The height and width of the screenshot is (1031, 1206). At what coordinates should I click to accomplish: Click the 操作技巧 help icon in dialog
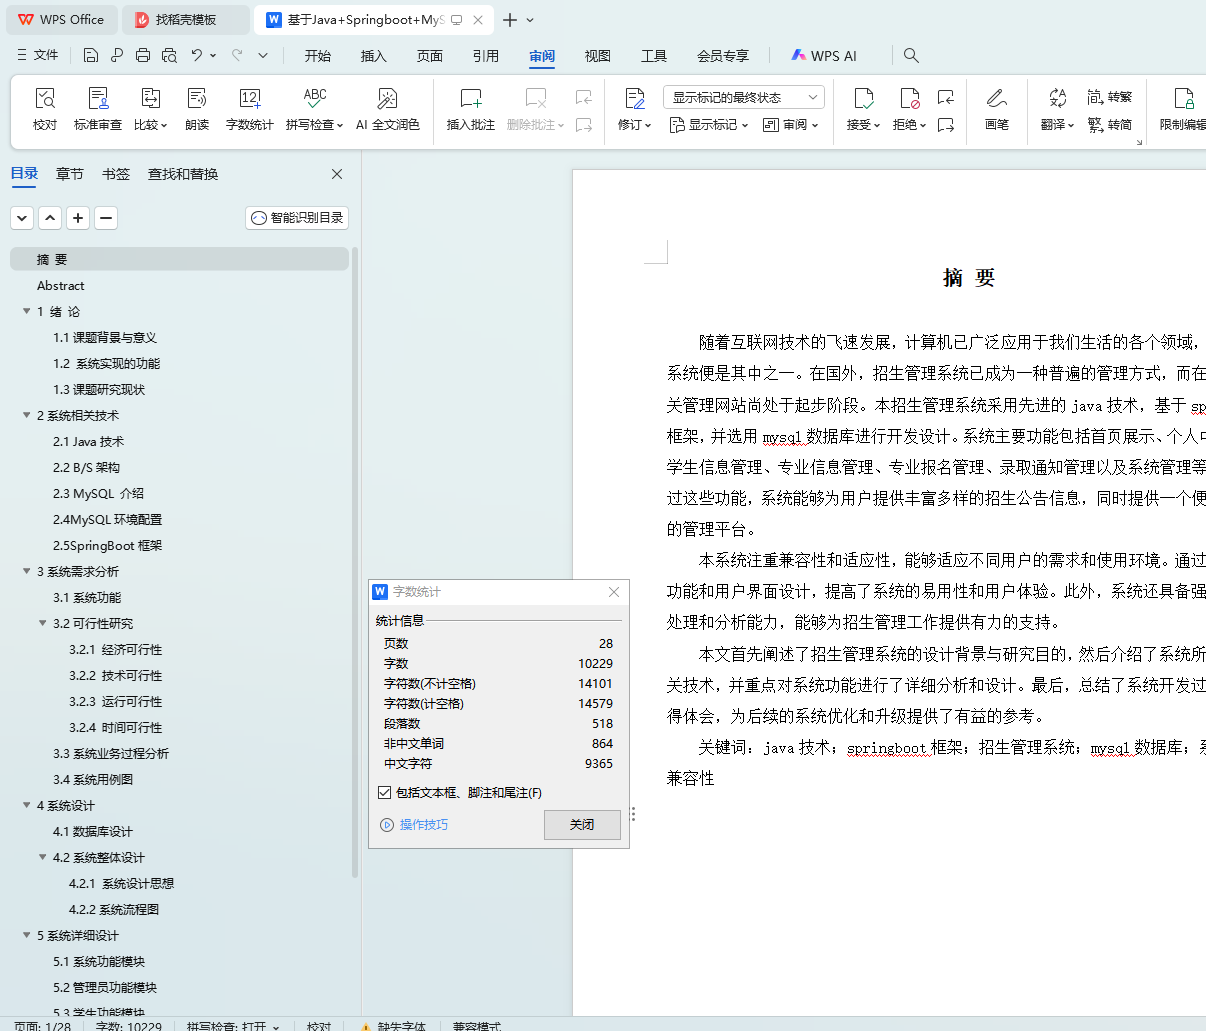tap(387, 825)
